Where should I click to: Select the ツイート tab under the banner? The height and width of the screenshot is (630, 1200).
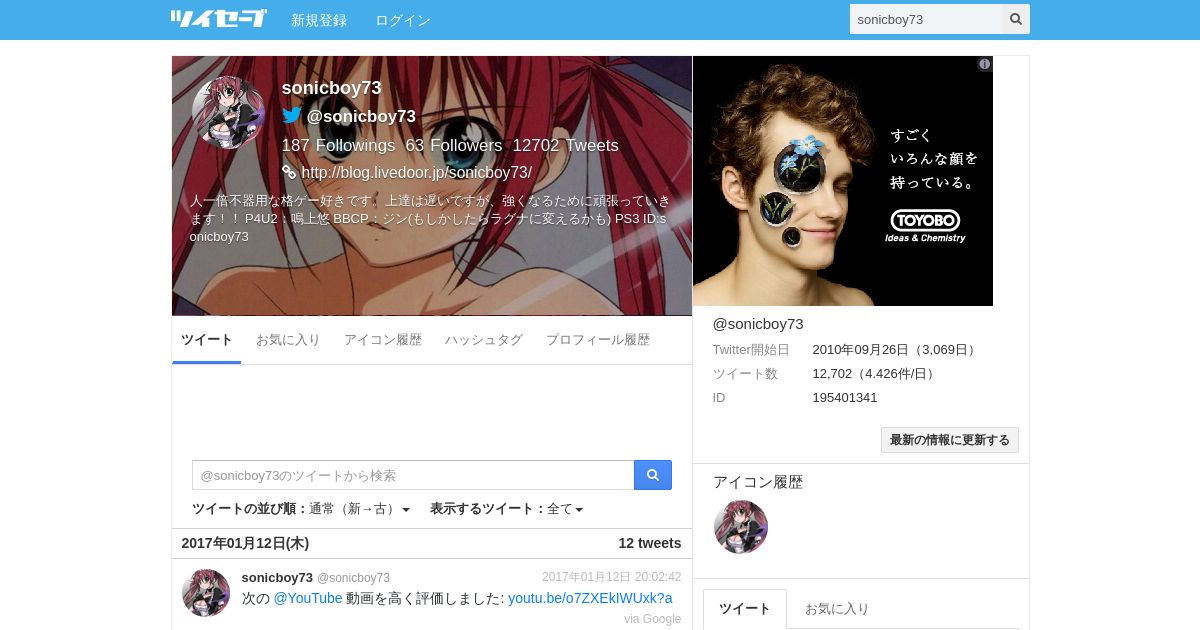[x=207, y=340]
